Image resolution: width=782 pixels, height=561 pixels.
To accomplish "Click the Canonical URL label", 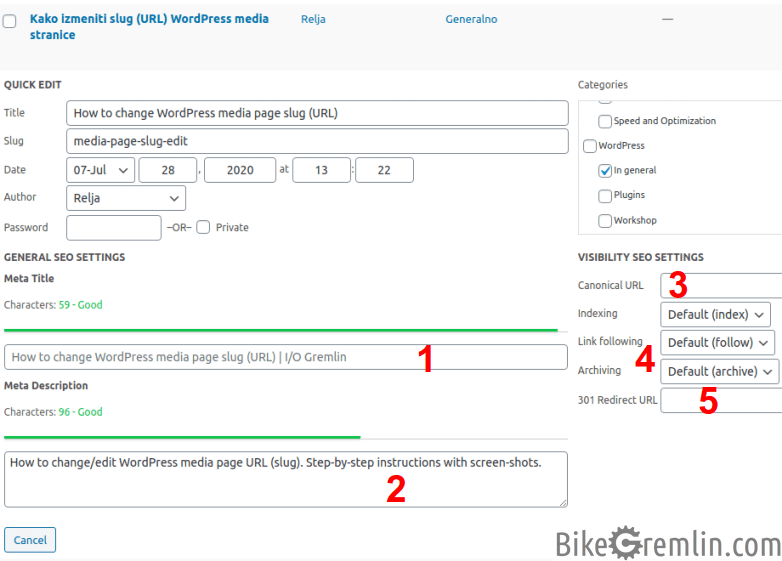I will click(x=610, y=285).
